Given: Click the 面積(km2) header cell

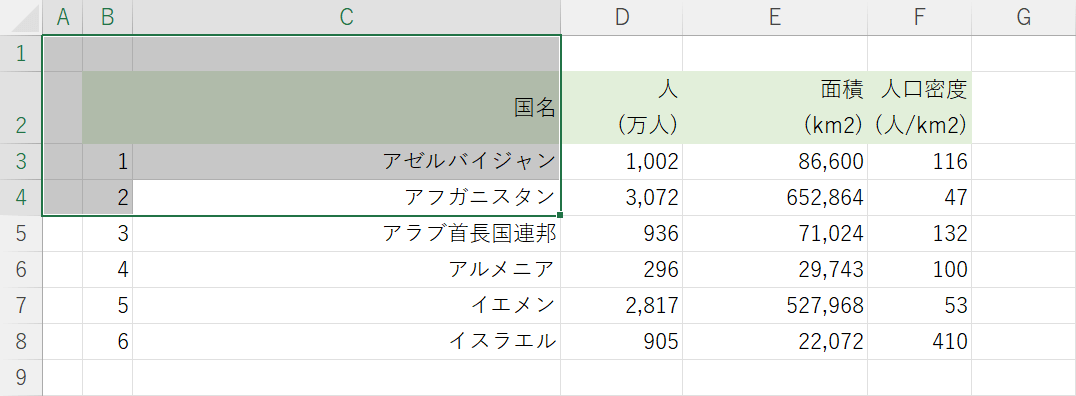Looking at the screenshot, I should point(775,108).
